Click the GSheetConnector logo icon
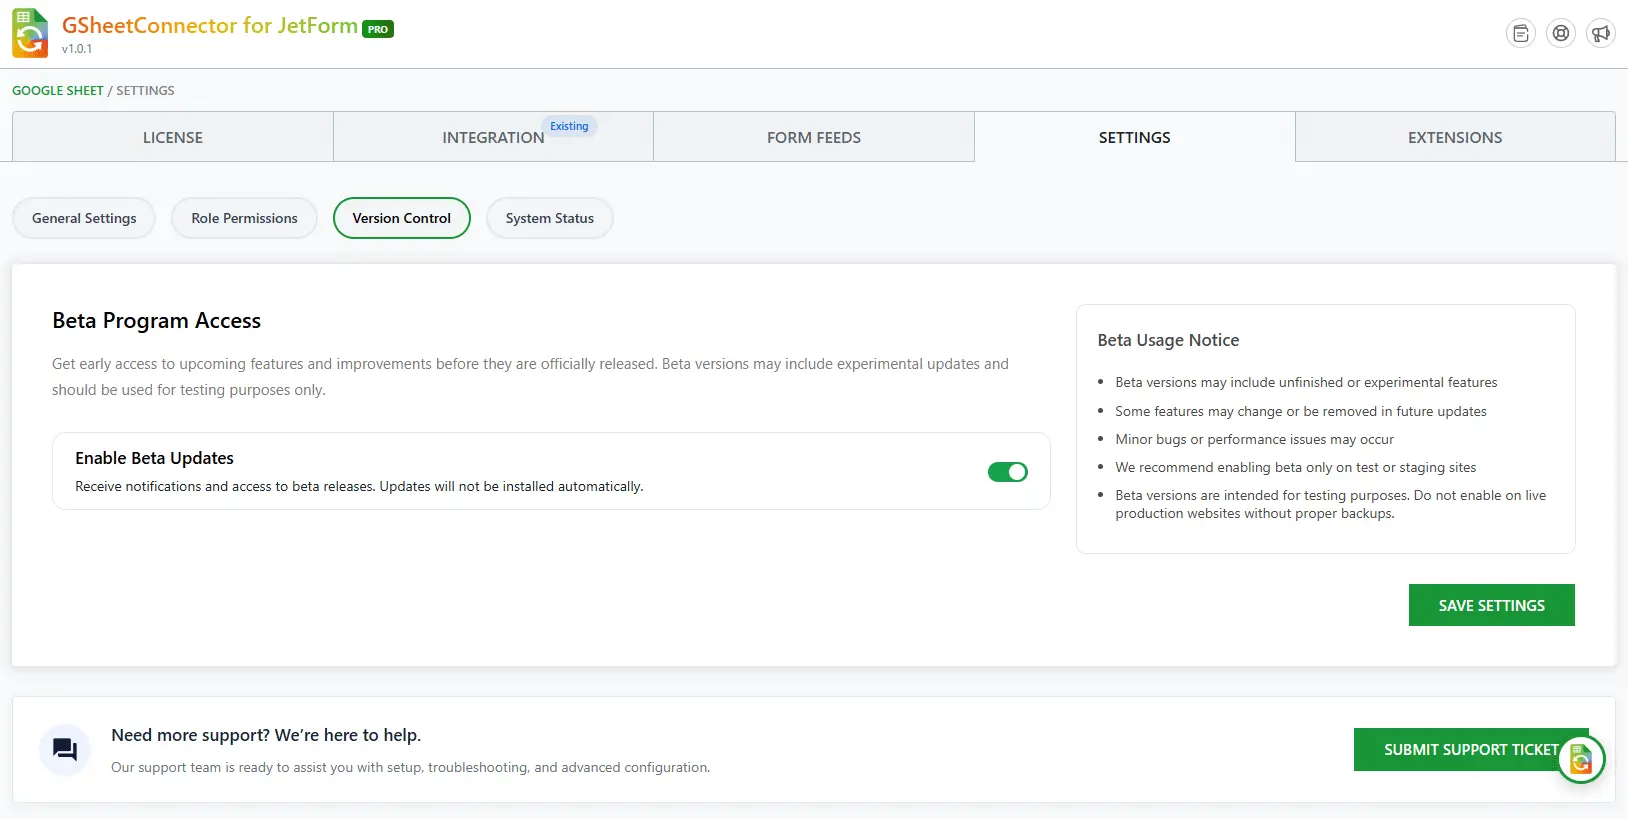 [x=30, y=33]
